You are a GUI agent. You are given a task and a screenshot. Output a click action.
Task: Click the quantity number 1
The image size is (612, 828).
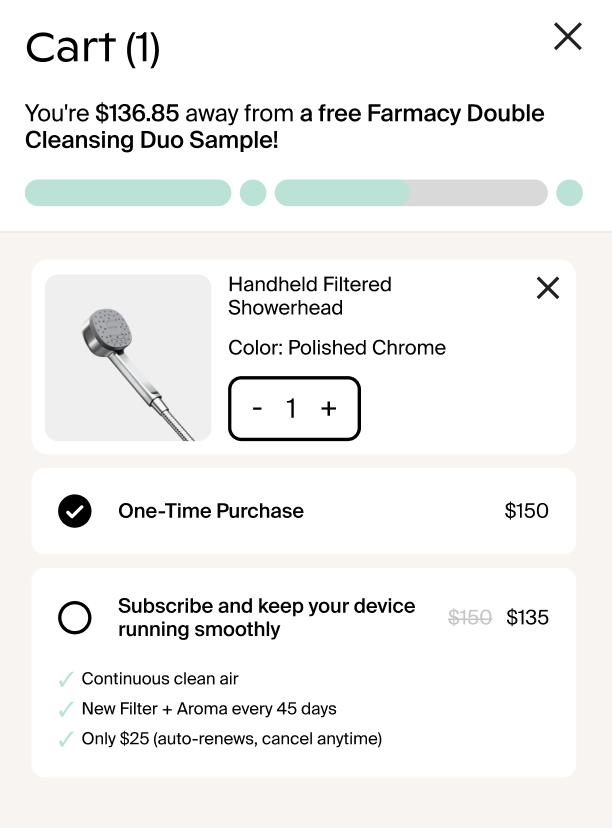click(x=293, y=408)
